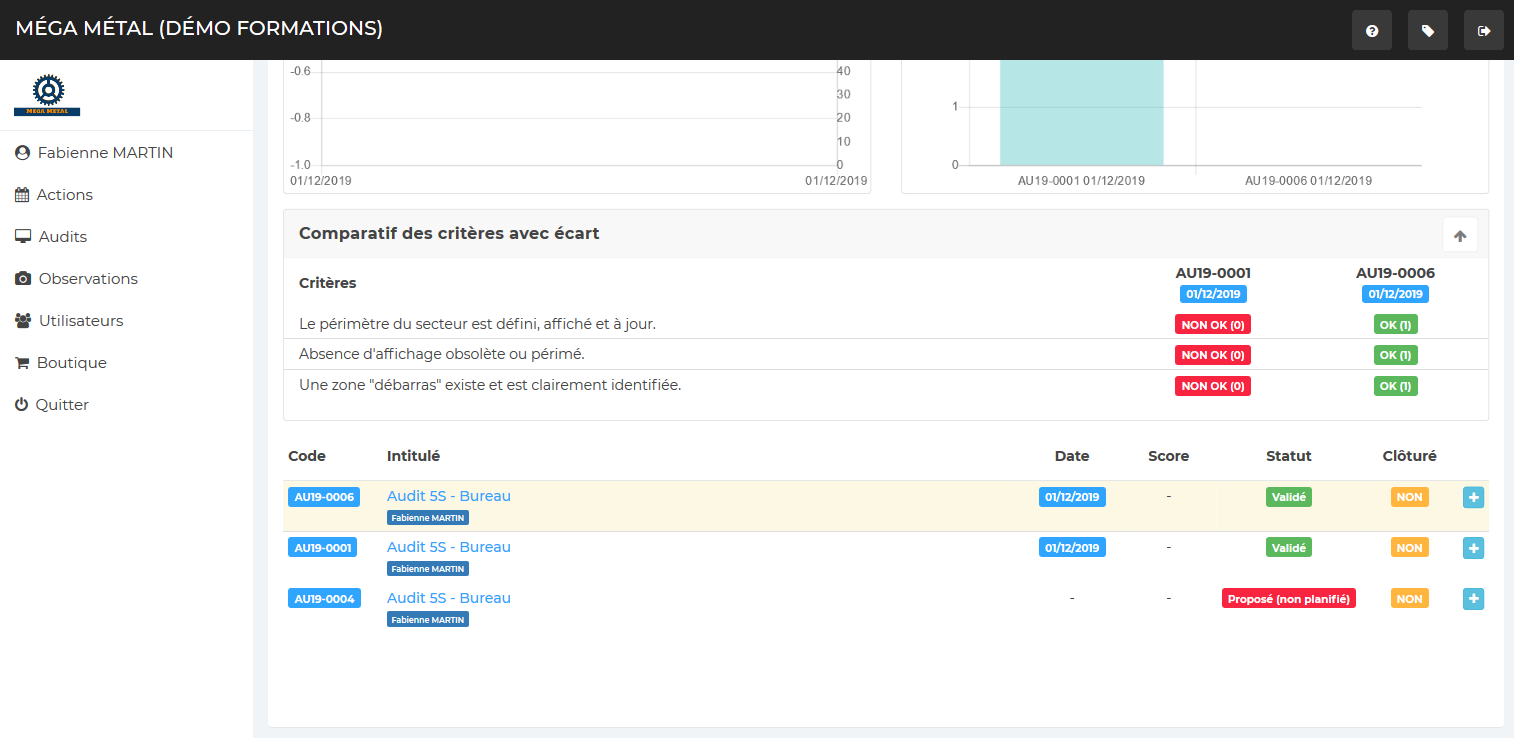This screenshot has width=1514, height=738.
Task: Open Observations in the sidebar
Action: point(87,279)
